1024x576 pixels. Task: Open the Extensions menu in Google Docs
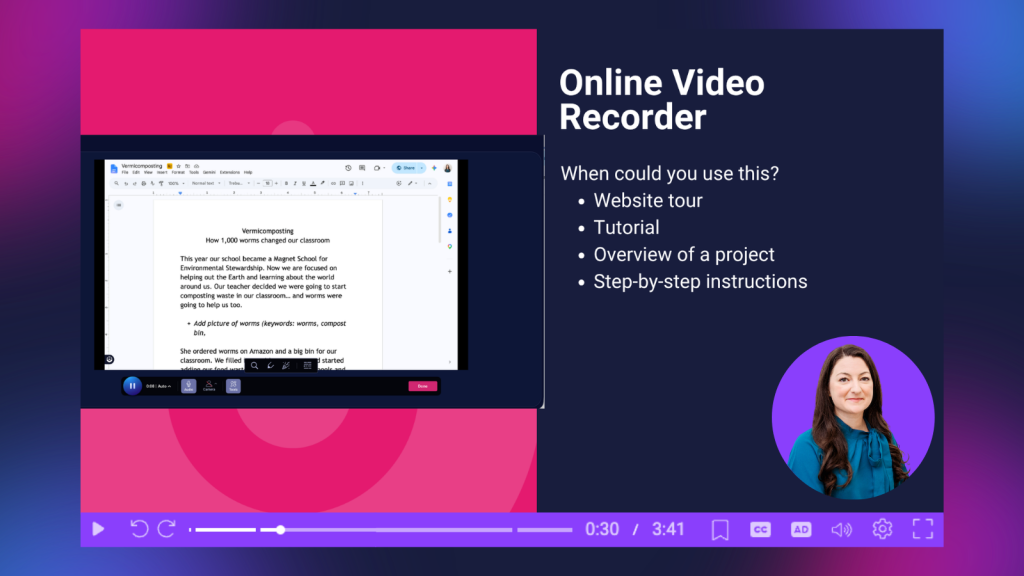tap(230, 172)
